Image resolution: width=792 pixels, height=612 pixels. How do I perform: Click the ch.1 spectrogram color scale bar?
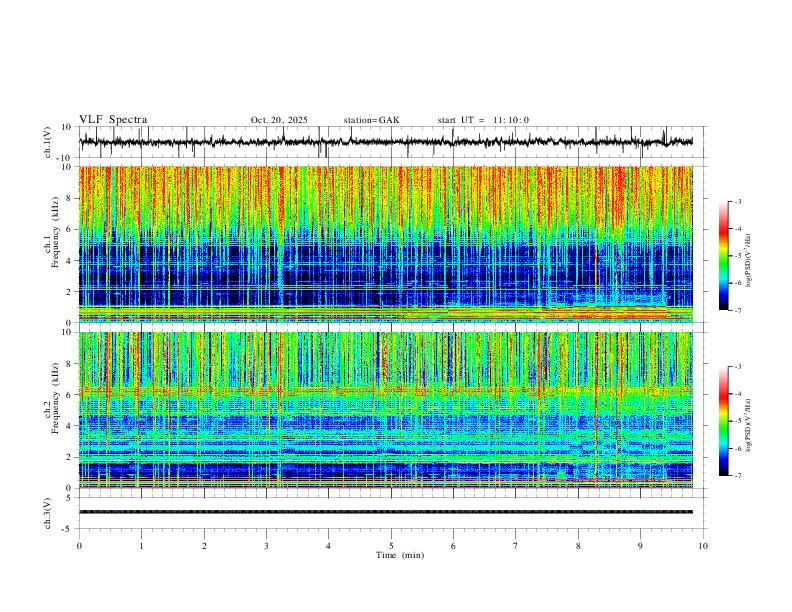point(723,256)
